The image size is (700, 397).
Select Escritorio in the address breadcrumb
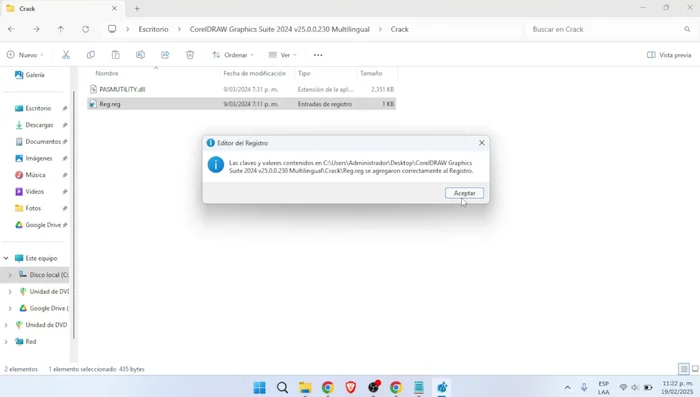pos(153,29)
